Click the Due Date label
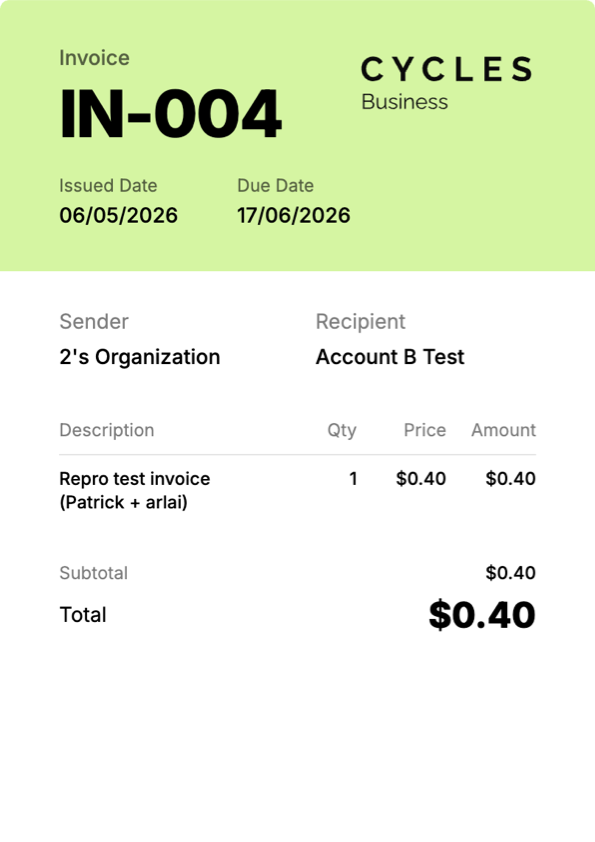Viewport: 595px width, 842px height. point(275,186)
